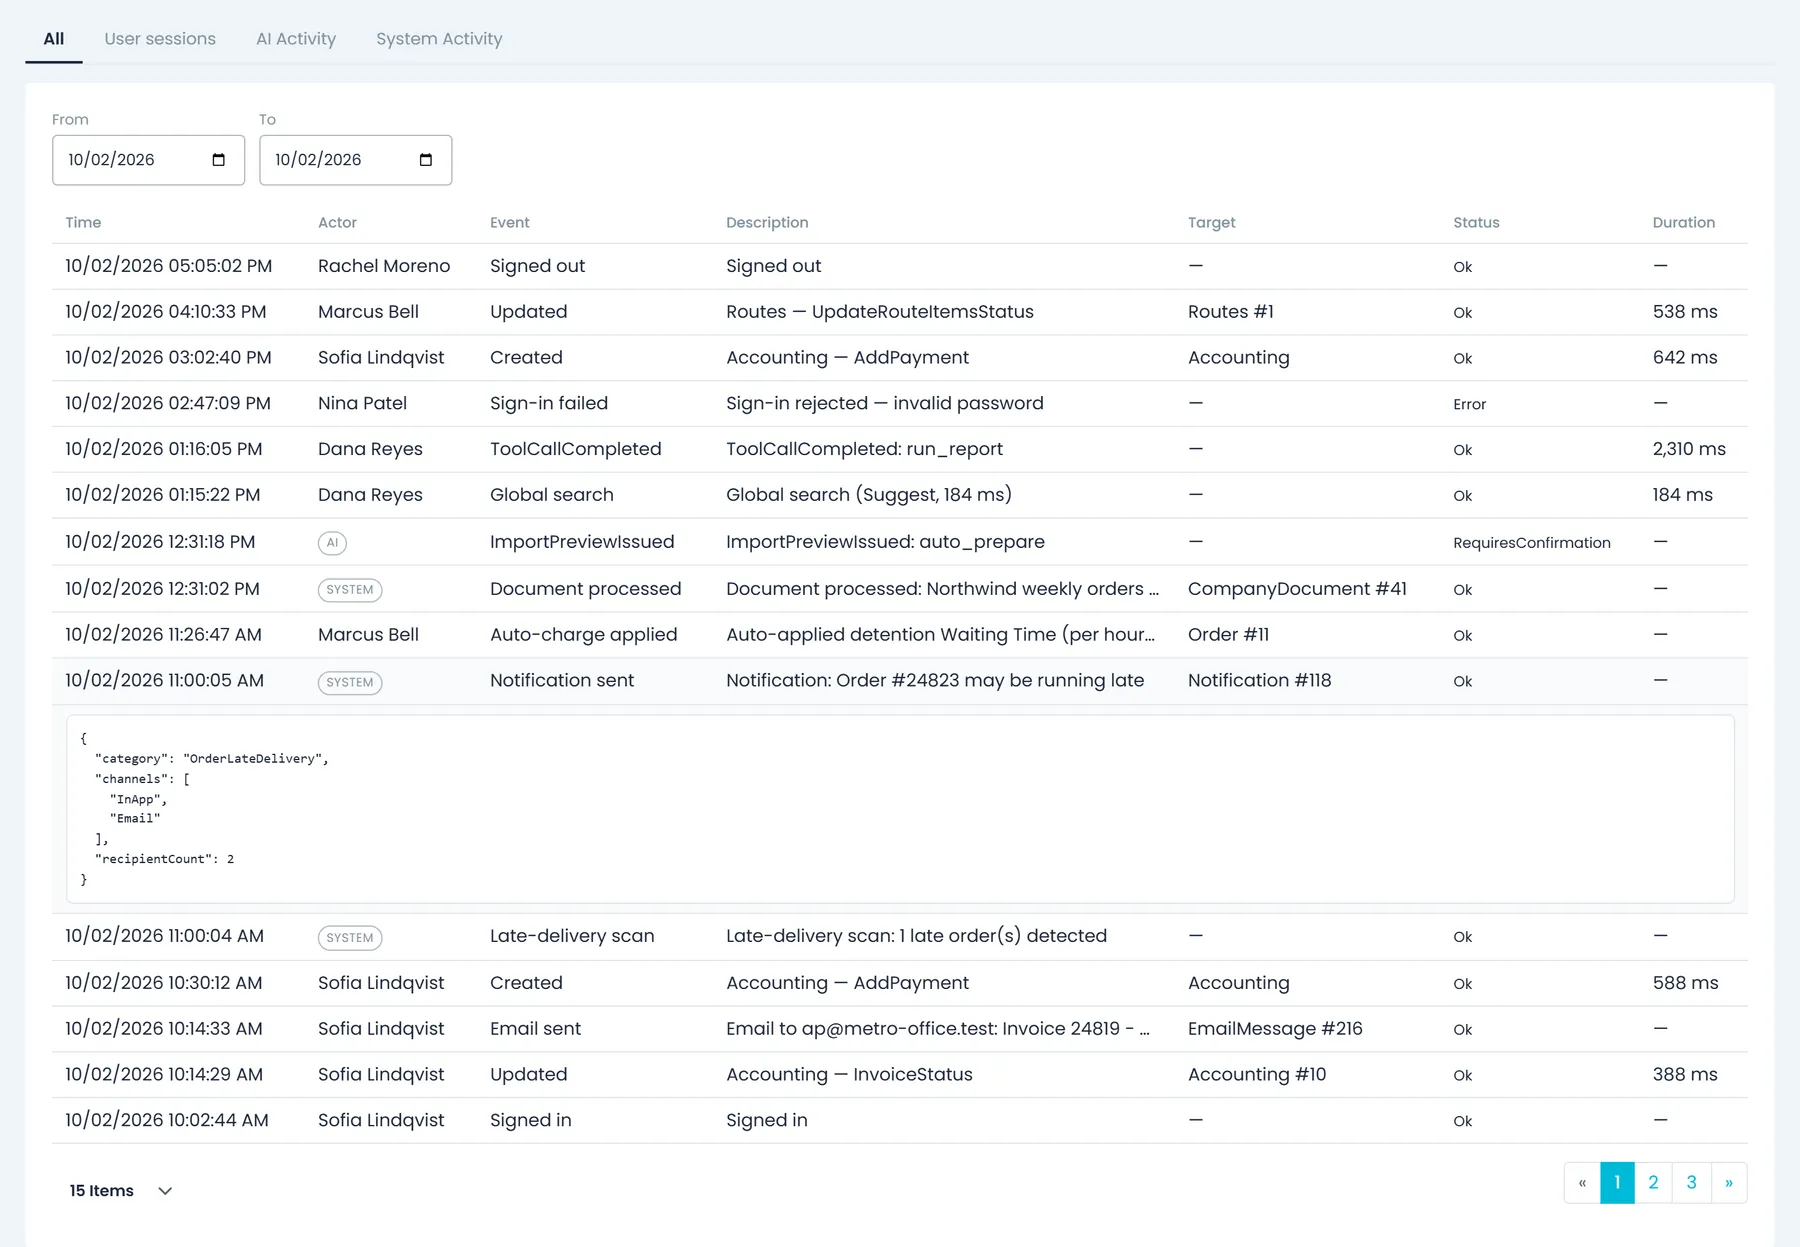This screenshot has height=1247, width=1800.
Task: Expand the ImportPreviewIssued auto_prepare row
Action: click(x=900, y=542)
